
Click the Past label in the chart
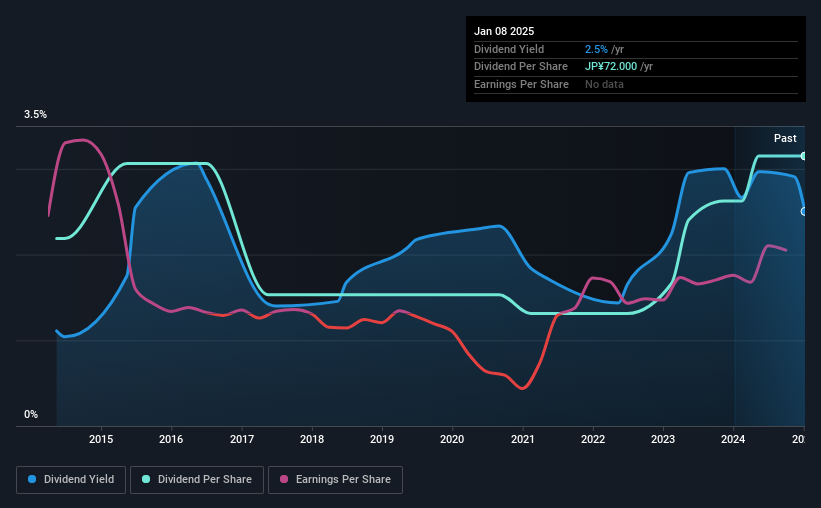coord(785,138)
